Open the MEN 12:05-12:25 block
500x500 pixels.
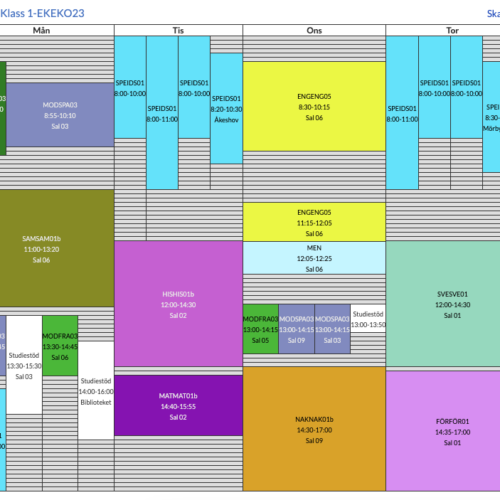point(314,258)
